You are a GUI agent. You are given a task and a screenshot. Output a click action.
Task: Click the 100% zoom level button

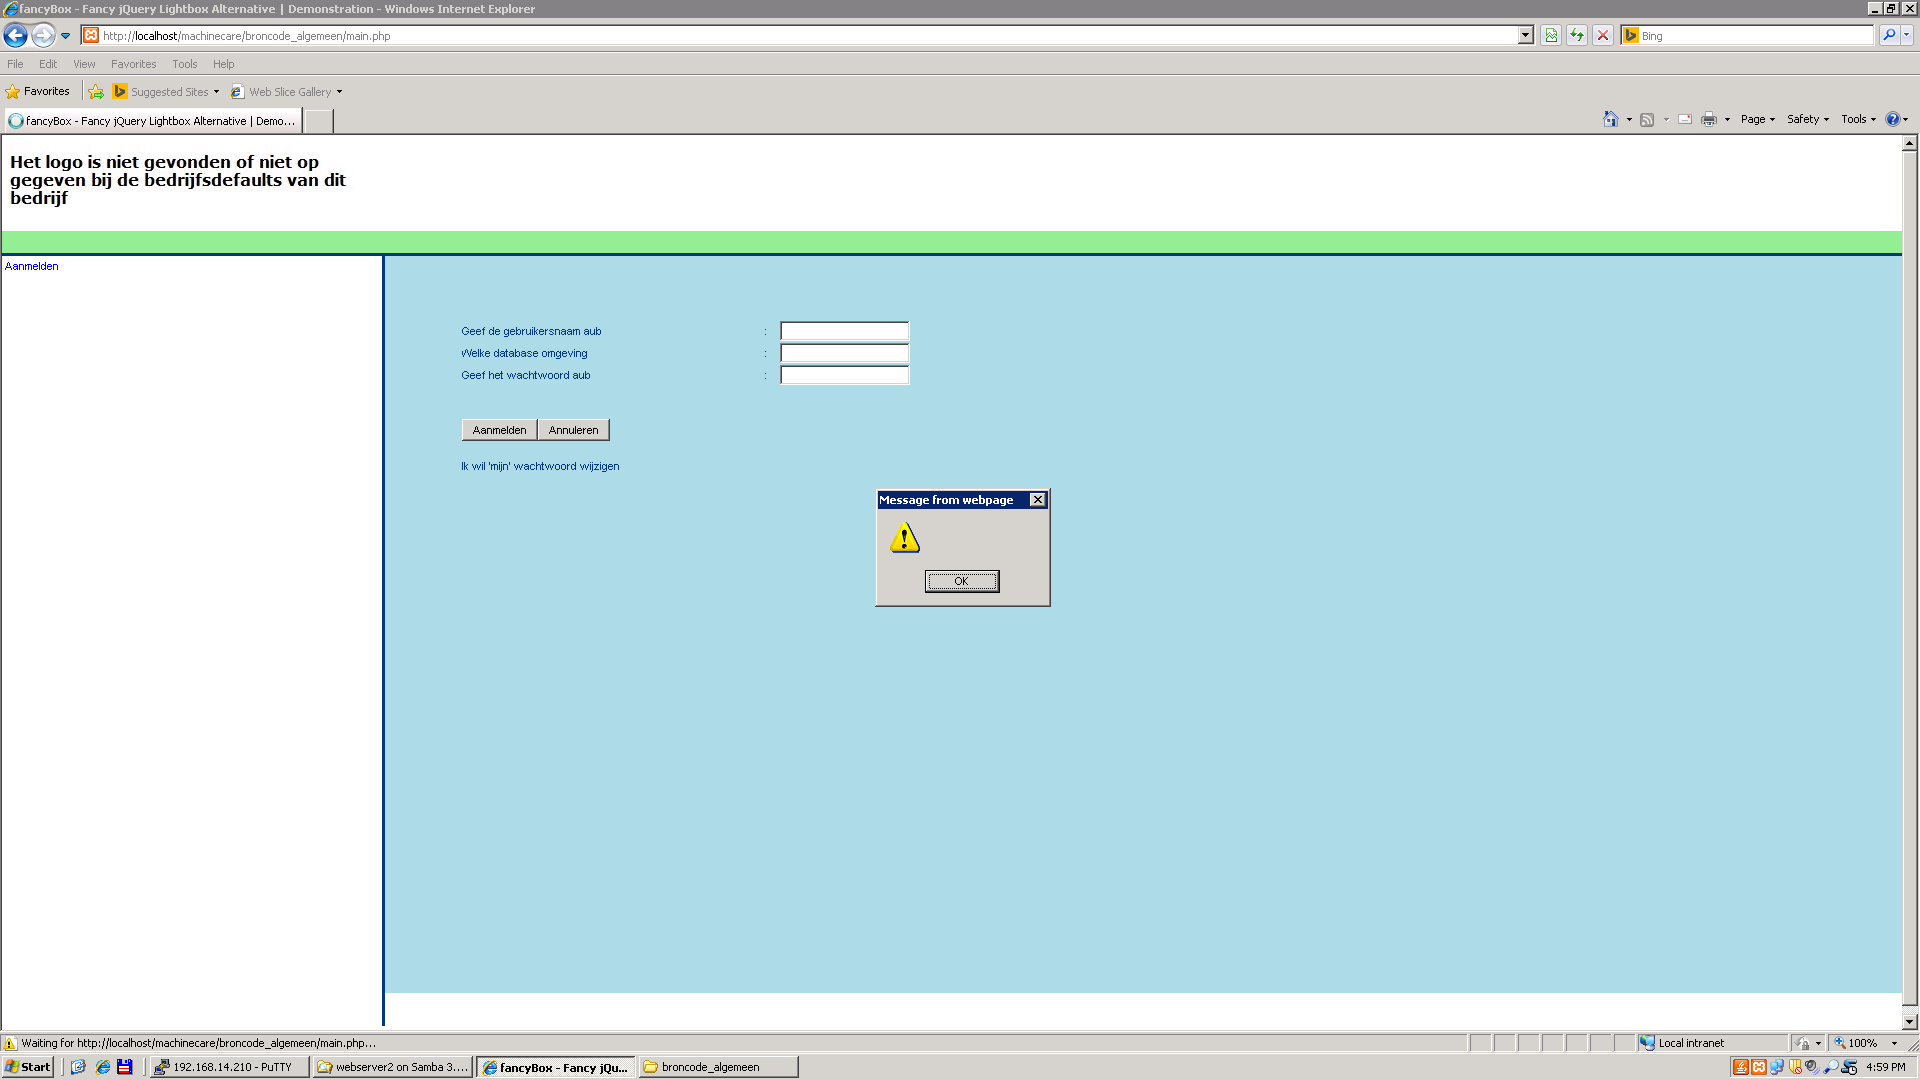click(1865, 1043)
